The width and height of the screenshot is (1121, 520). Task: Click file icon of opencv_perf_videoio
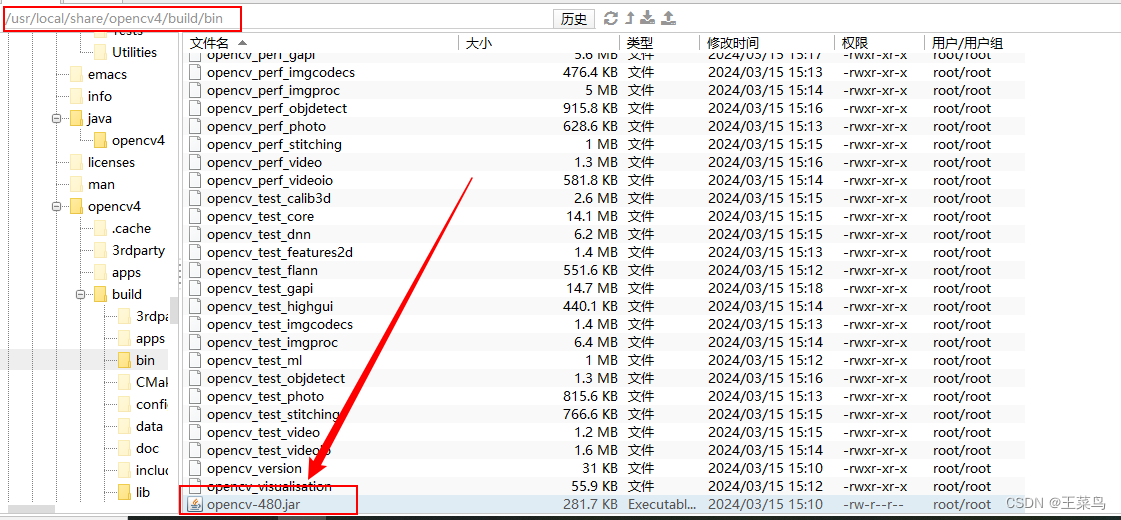tap(195, 180)
